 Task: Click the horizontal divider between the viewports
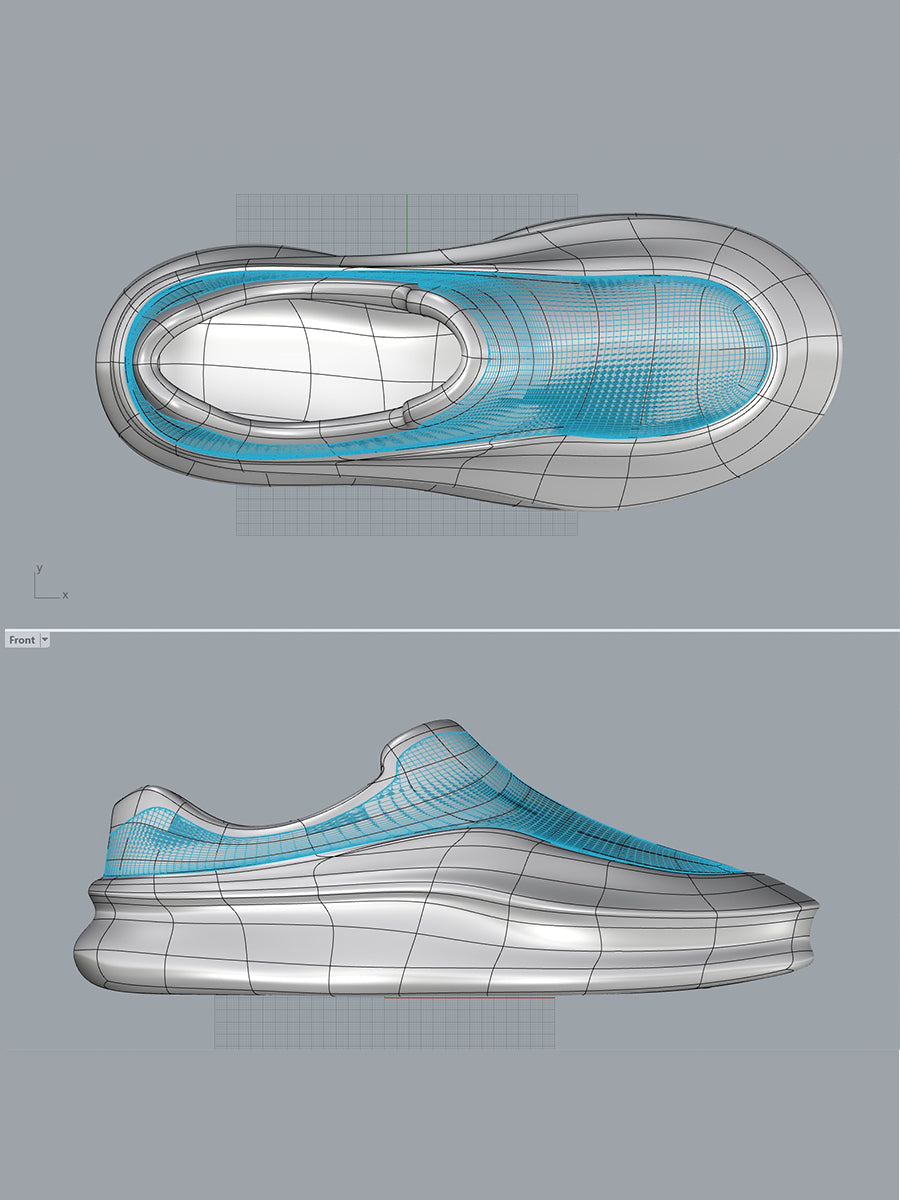click(450, 629)
